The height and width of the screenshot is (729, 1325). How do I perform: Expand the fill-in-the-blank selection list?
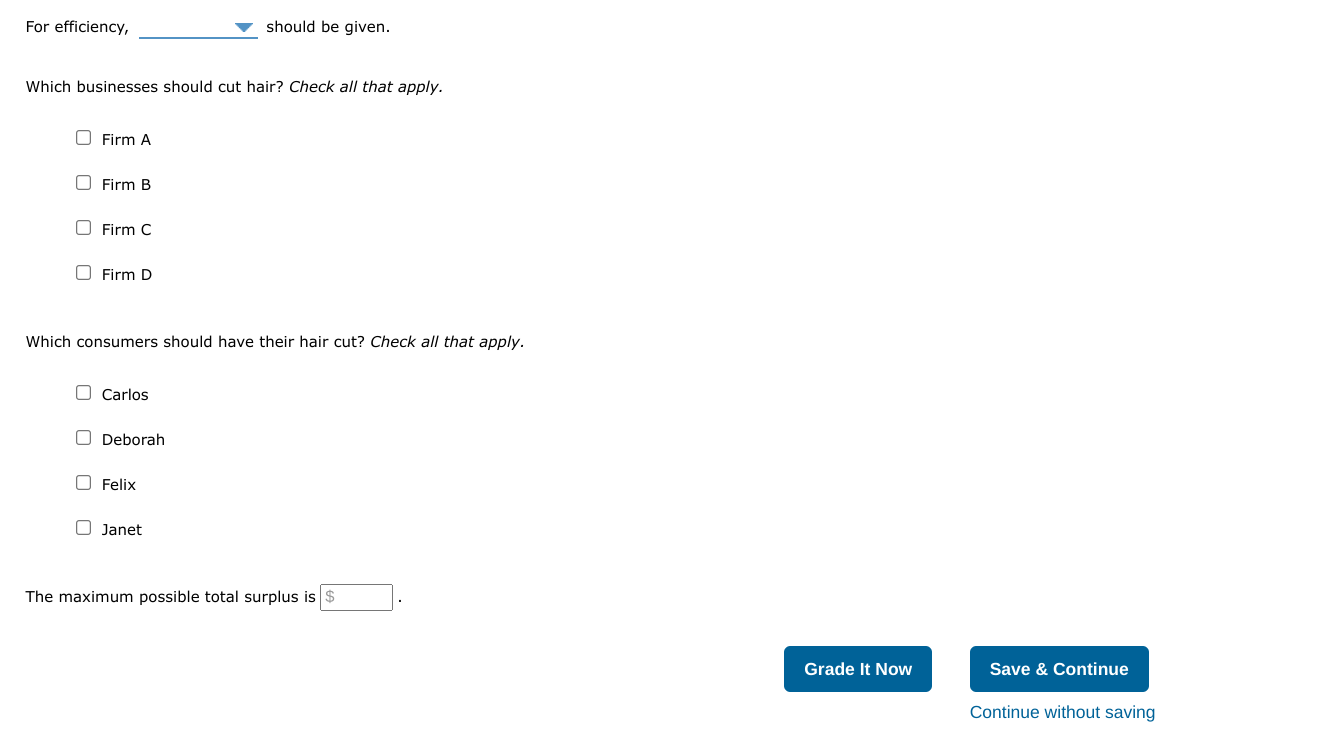[198, 27]
